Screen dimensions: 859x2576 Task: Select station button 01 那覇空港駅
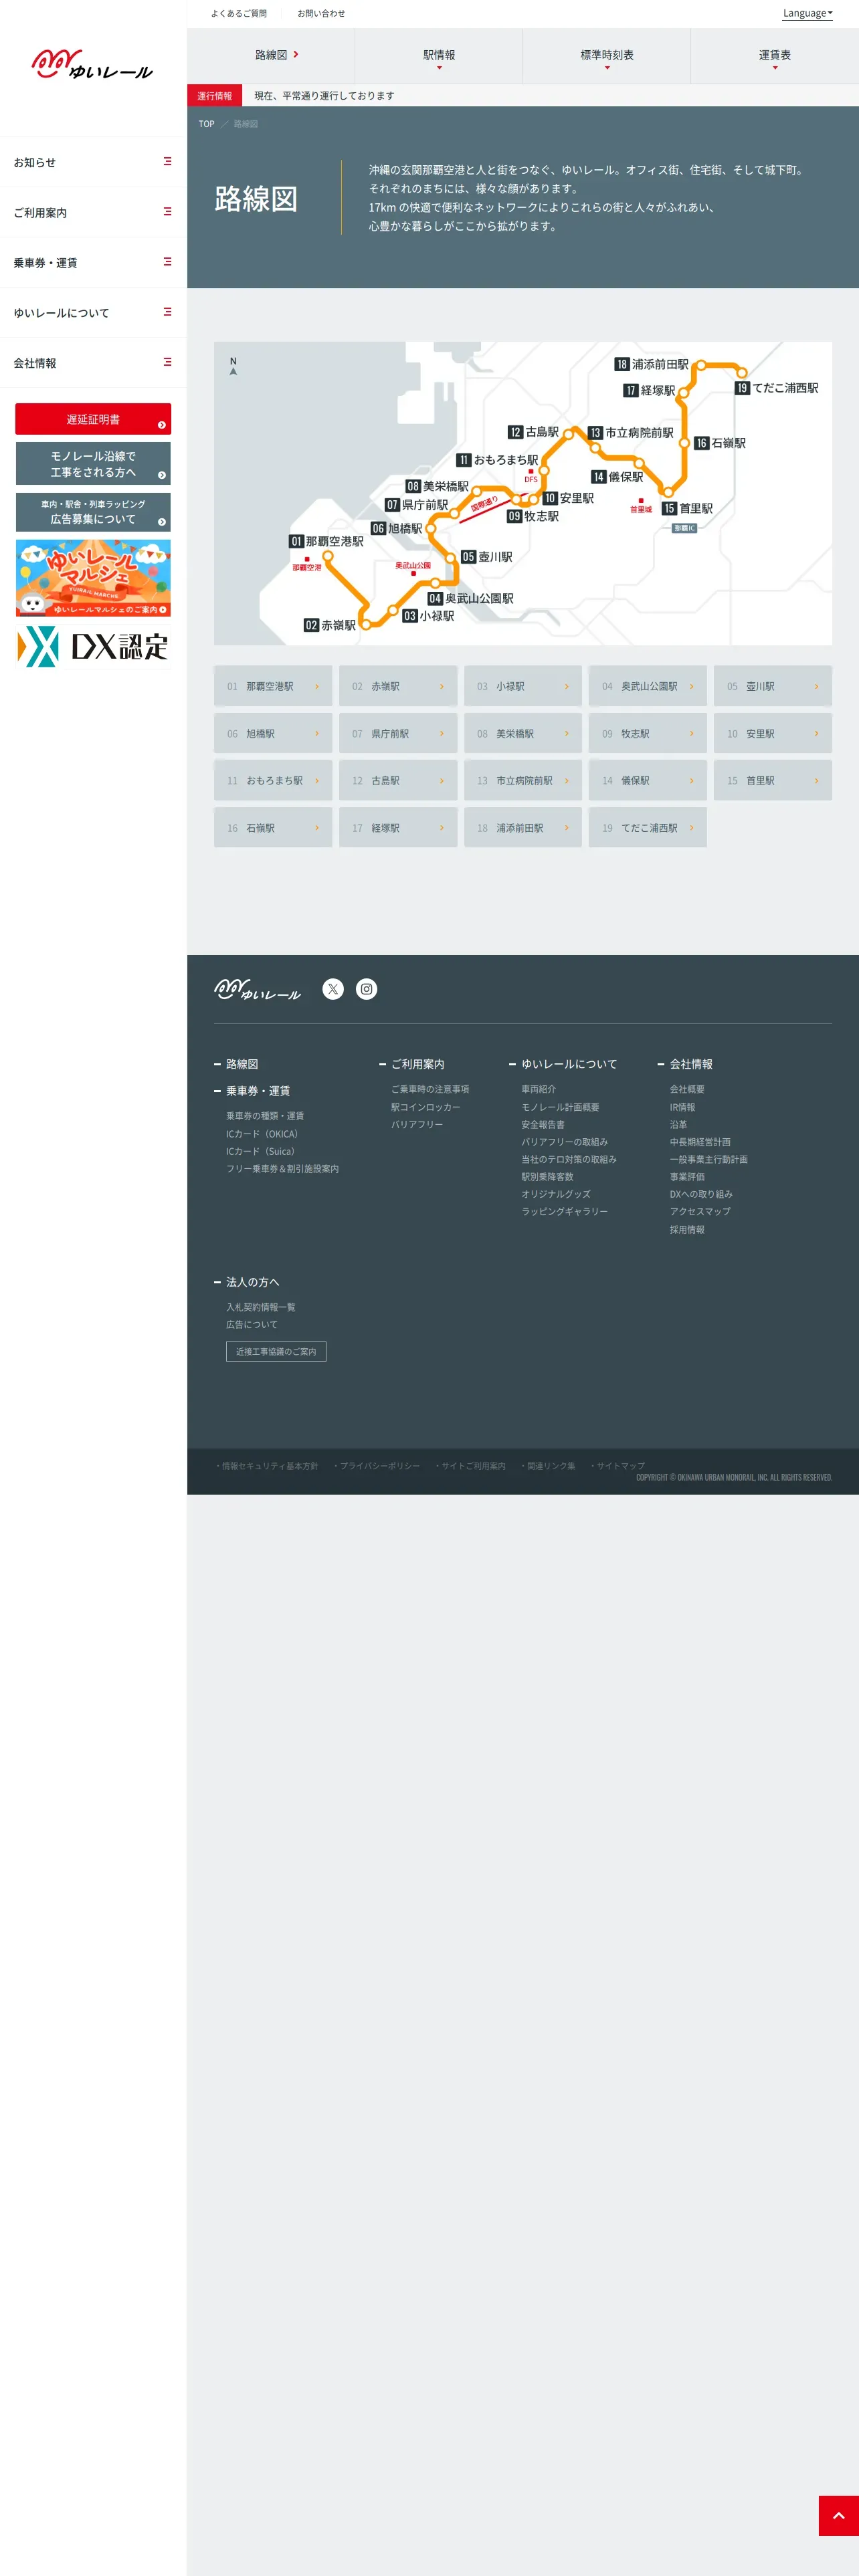pyautogui.click(x=273, y=686)
